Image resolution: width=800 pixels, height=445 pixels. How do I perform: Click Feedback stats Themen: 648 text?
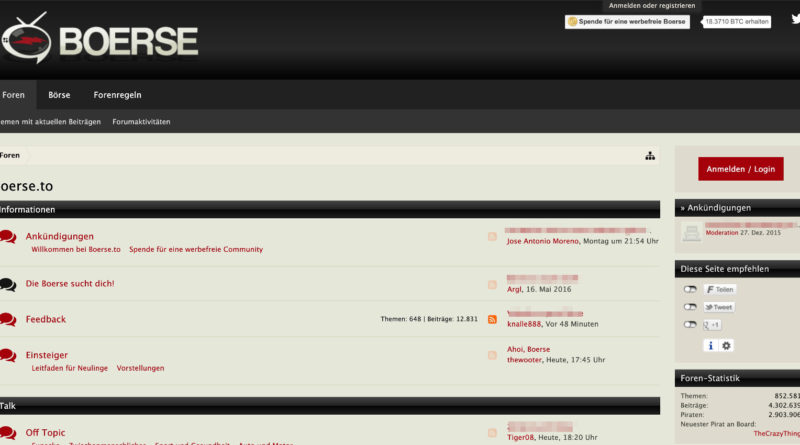pos(401,319)
